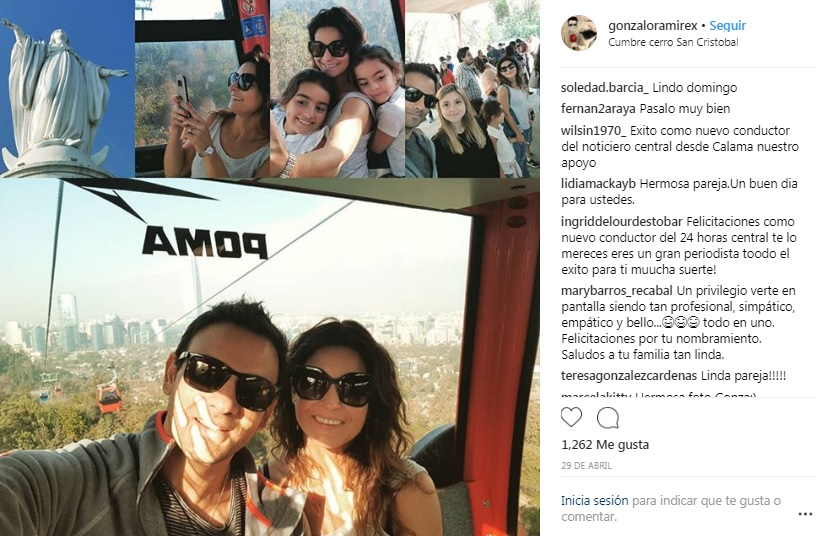Open lidiamackayb commenter profile
The width and height of the screenshot is (816, 536).
[598, 184]
